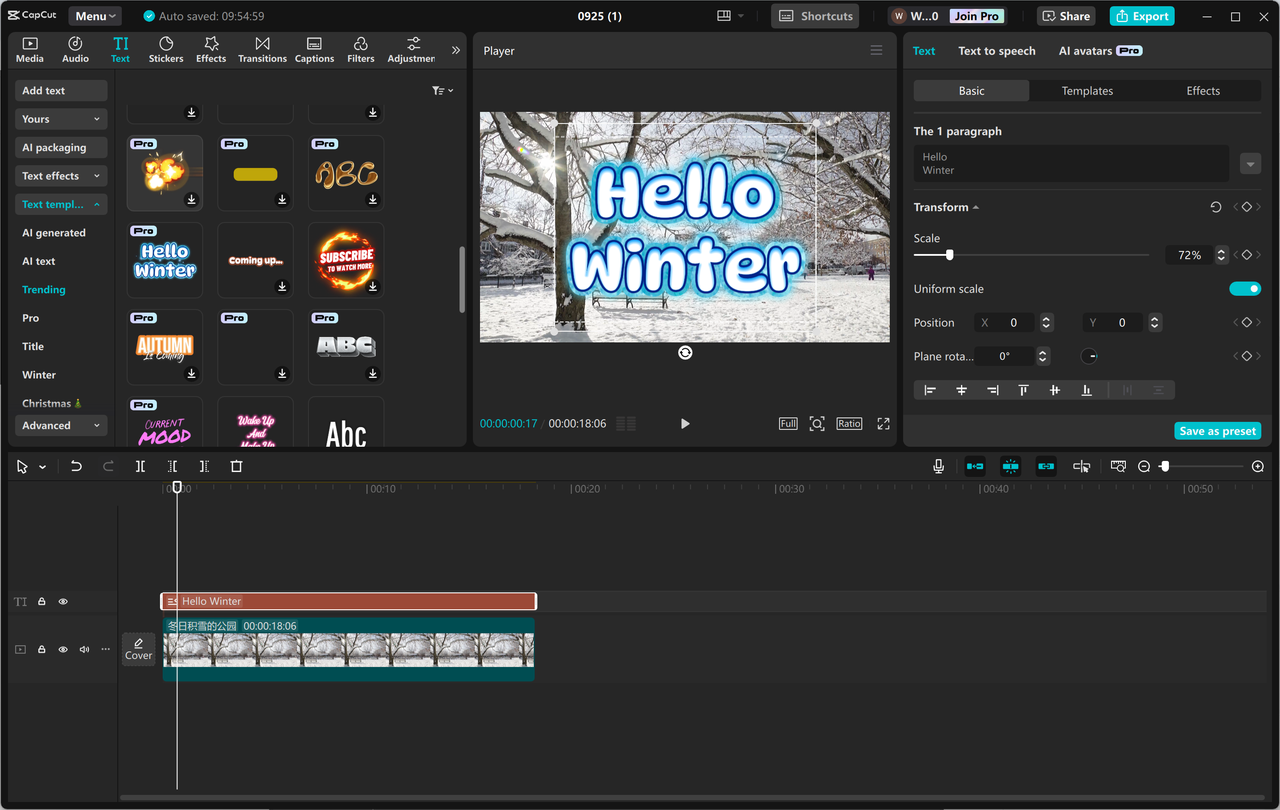
Task: Open the Filters panel
Action: (x=360, y=49)
